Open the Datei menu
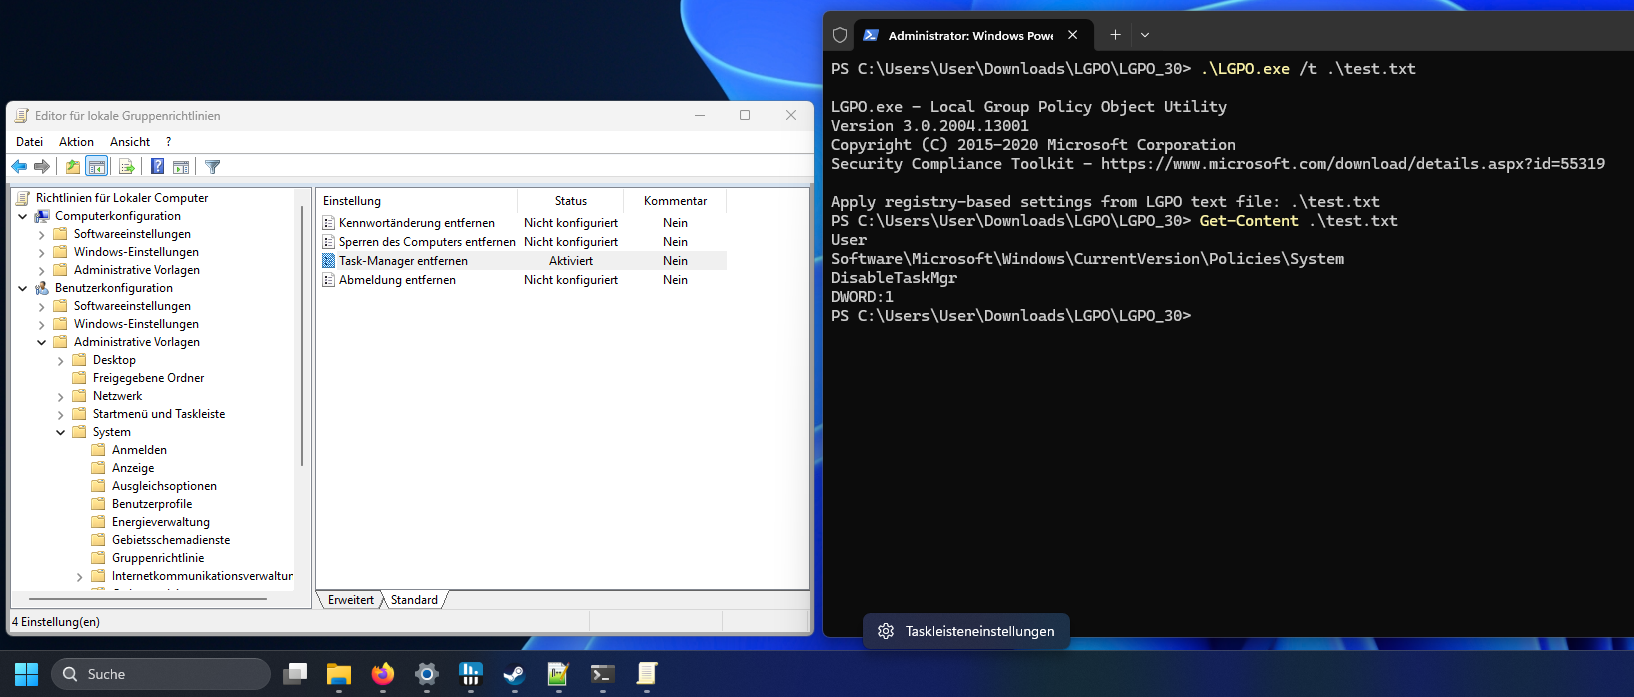1634x697 pixels. click(x=29, y=142)
